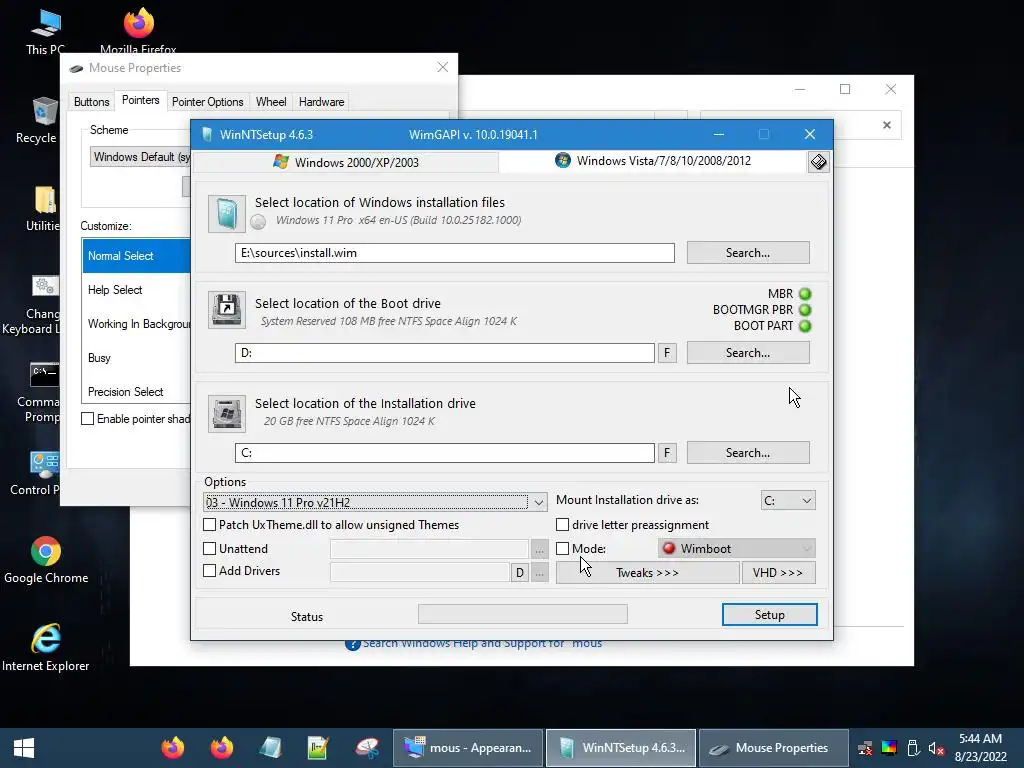Click the Windows installation files icon
The image size is (1024, 768).
227,214
